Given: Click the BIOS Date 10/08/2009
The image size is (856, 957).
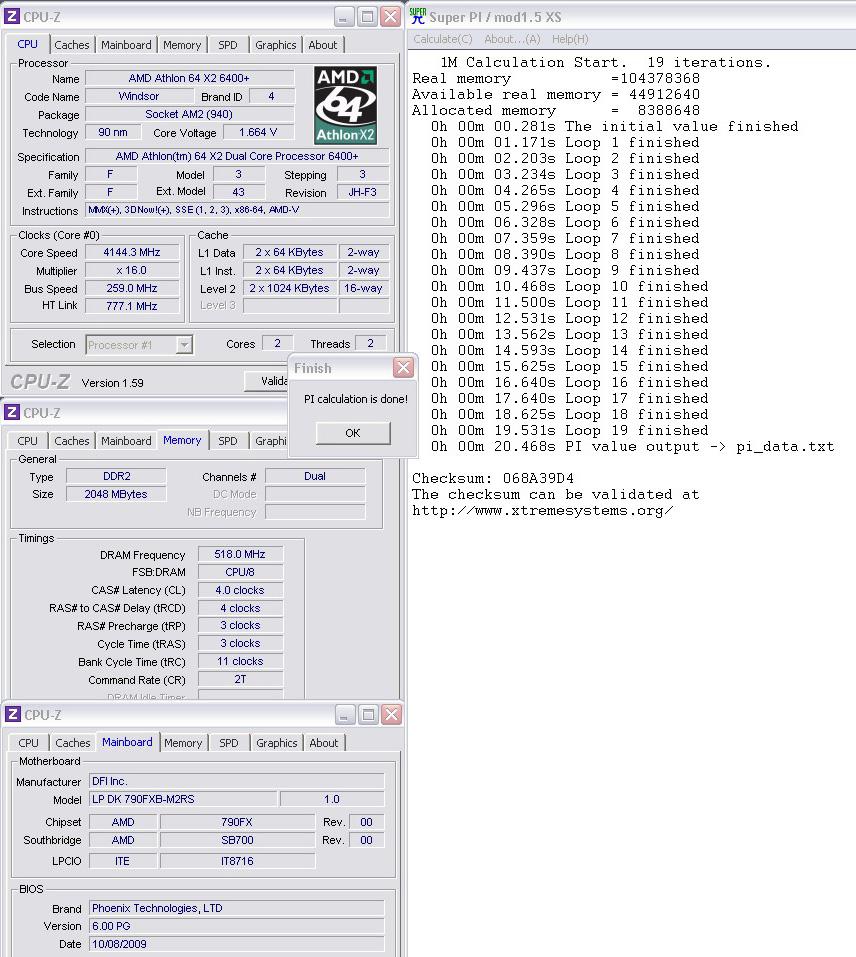Looking at the screenshot, I should coord(237,944).
